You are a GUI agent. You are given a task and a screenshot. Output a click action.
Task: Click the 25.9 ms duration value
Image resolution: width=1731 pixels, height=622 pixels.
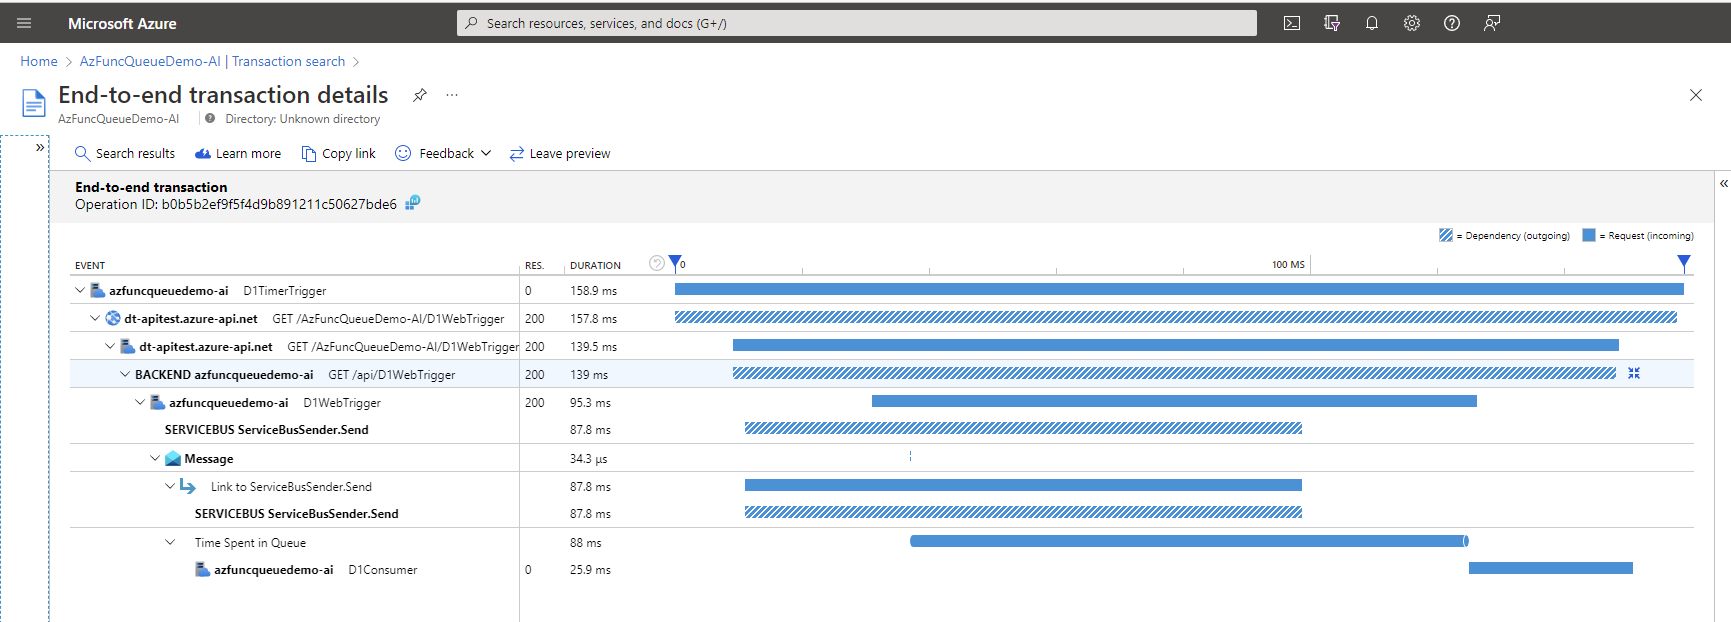[x=590, y=570]
